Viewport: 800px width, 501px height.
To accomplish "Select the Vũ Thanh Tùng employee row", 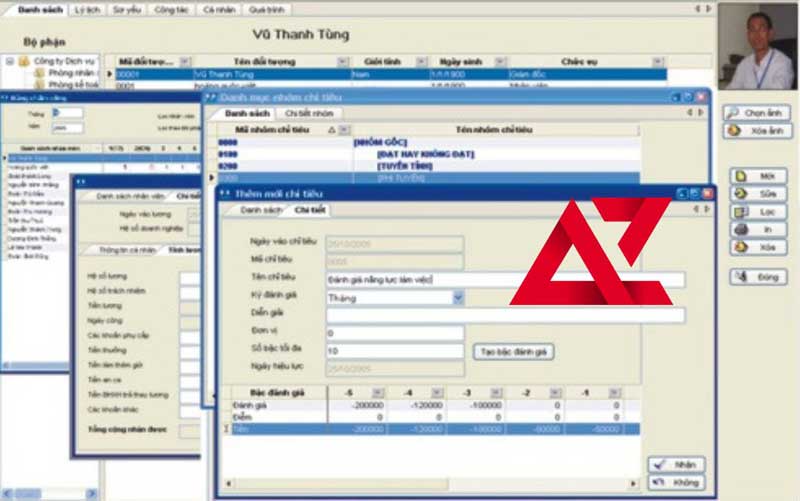I will point(391,74).
